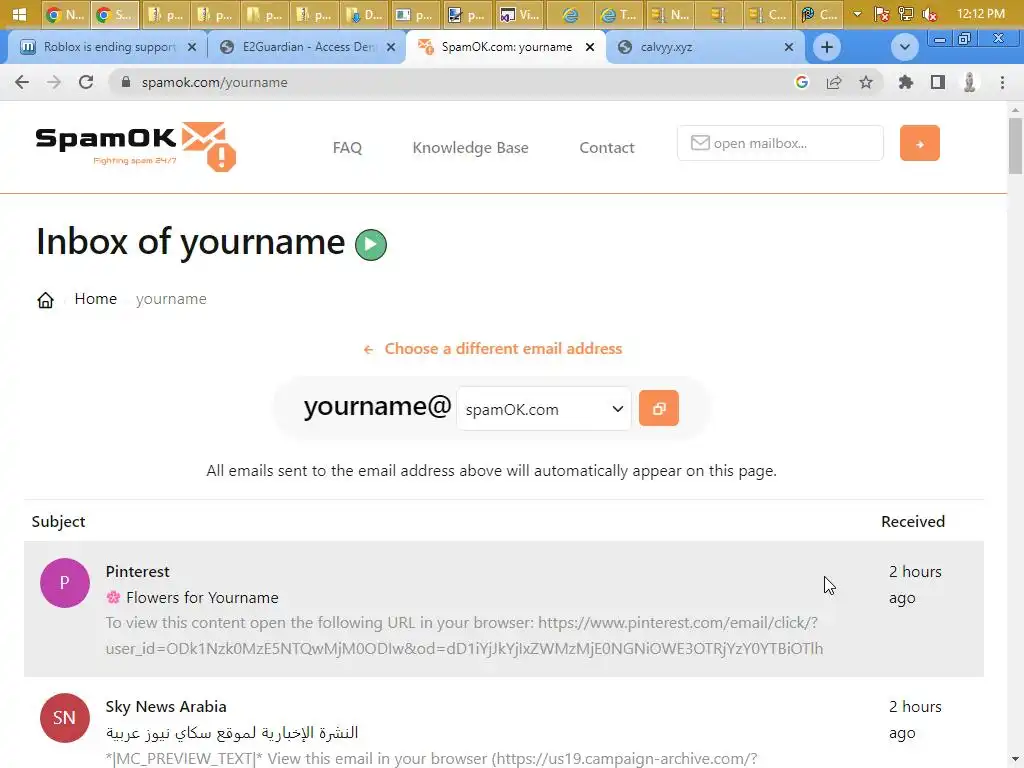This screenshot has width=1024, height=768.
Task: Close the Roblox is ending support tab
Action: 191,47
